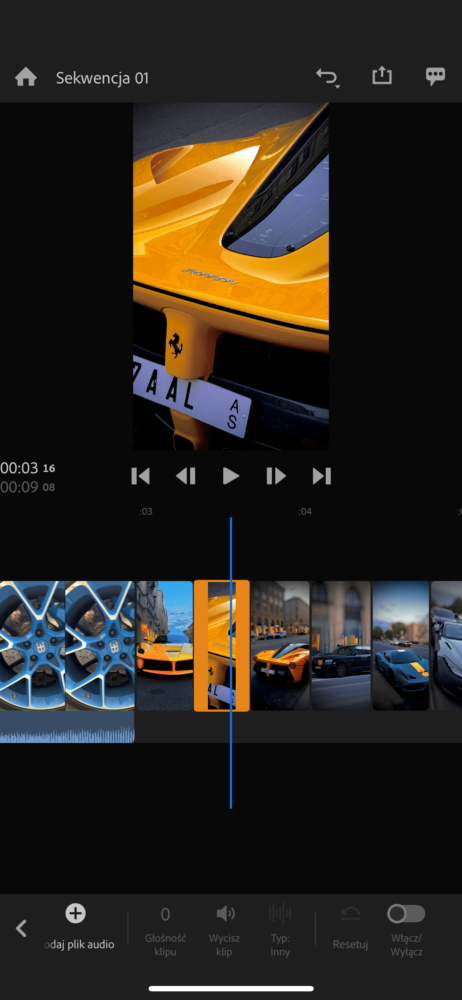The width and height of the screenshot is (462, 1000).
Task: Tap the share/export icon
Action: pos(382,77)
